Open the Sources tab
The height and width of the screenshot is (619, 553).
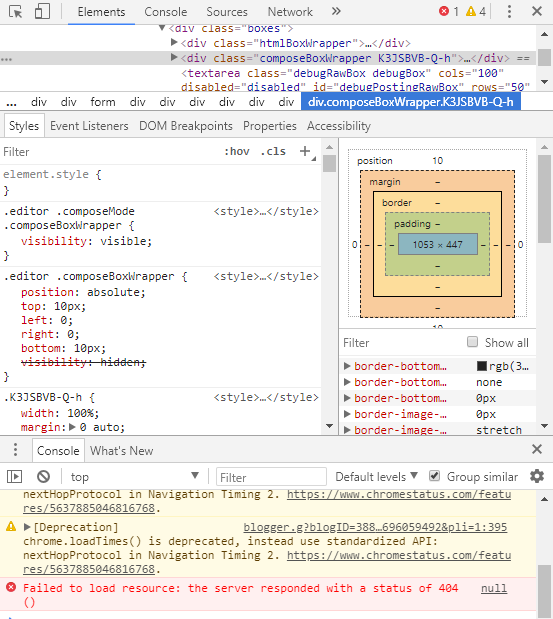pos(227,12)
